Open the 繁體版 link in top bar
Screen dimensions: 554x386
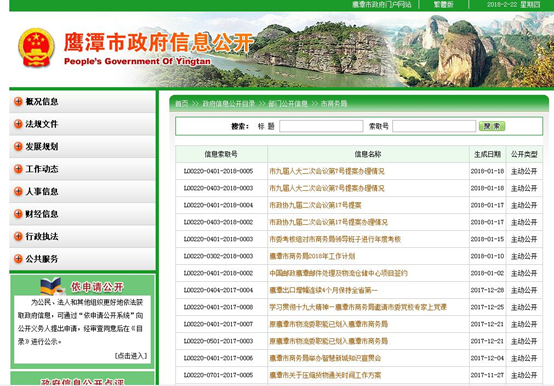coord(444,5)
